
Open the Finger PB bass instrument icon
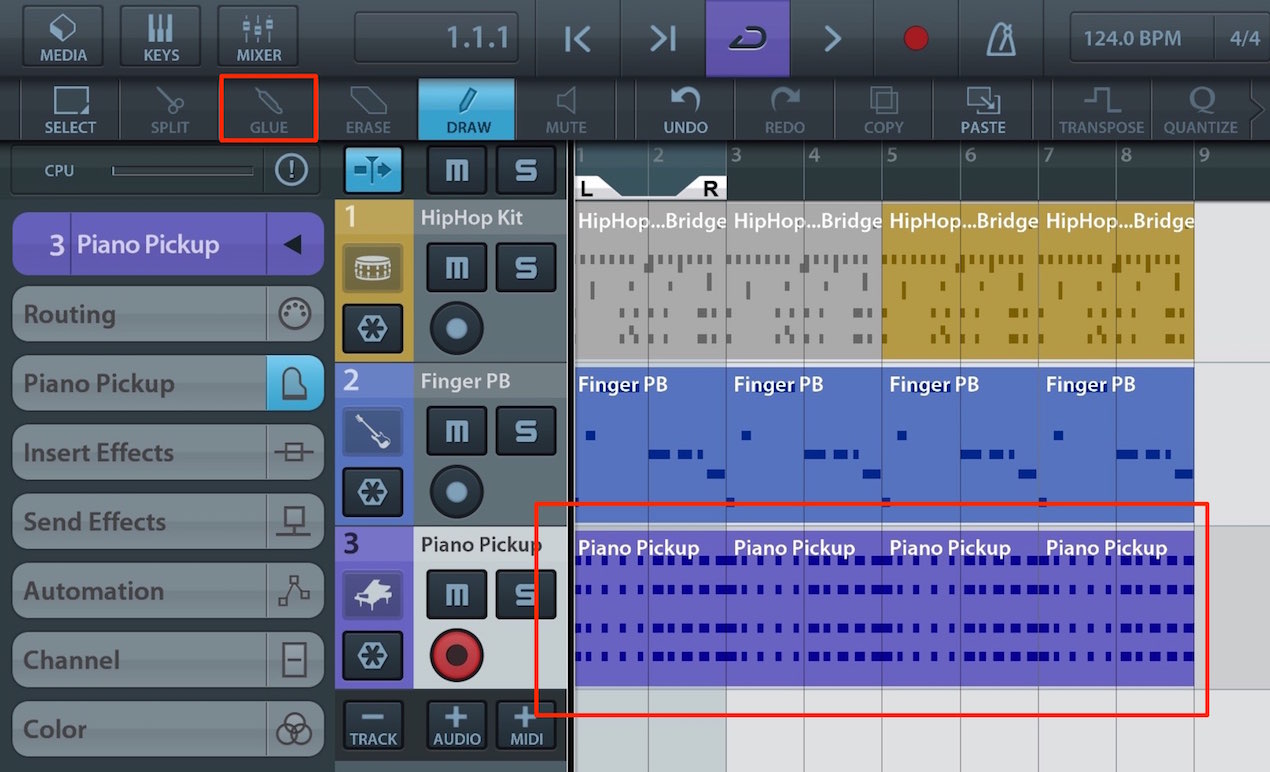point(373,431)
